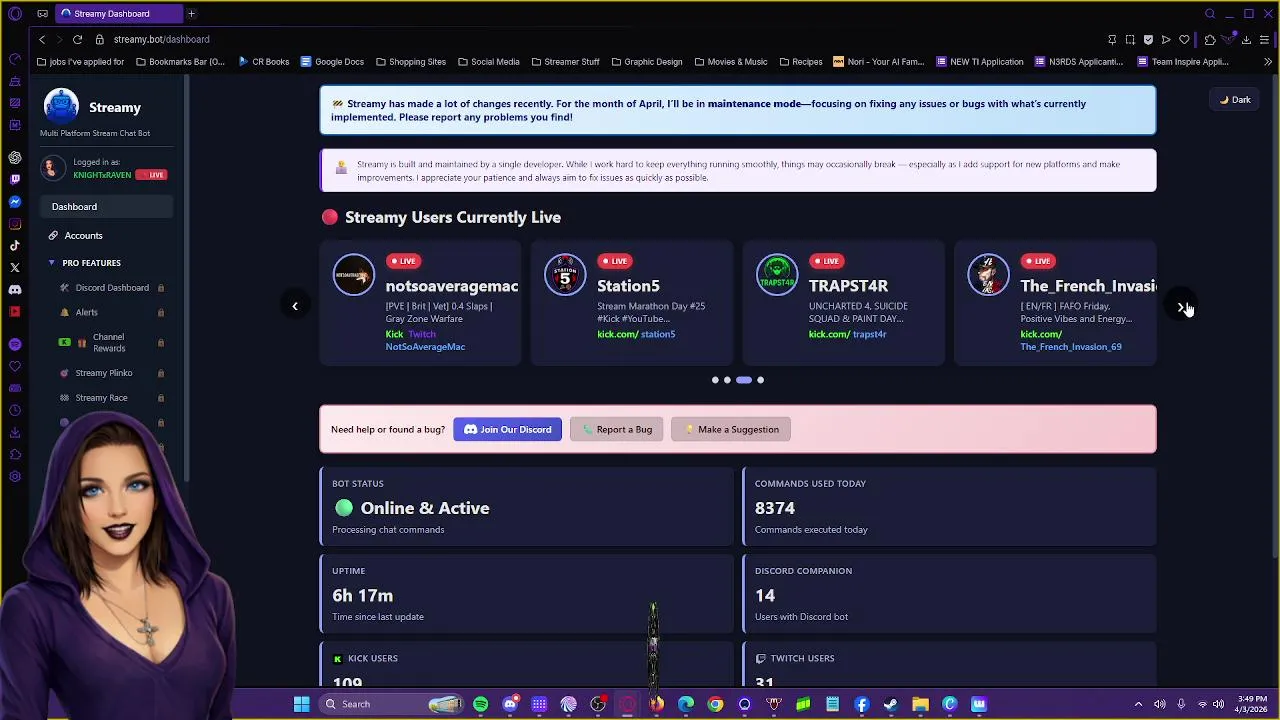The width and height of the screenshot is (1280, 720).
Task: Open the site security lock icon
Action: coord(99,39)
